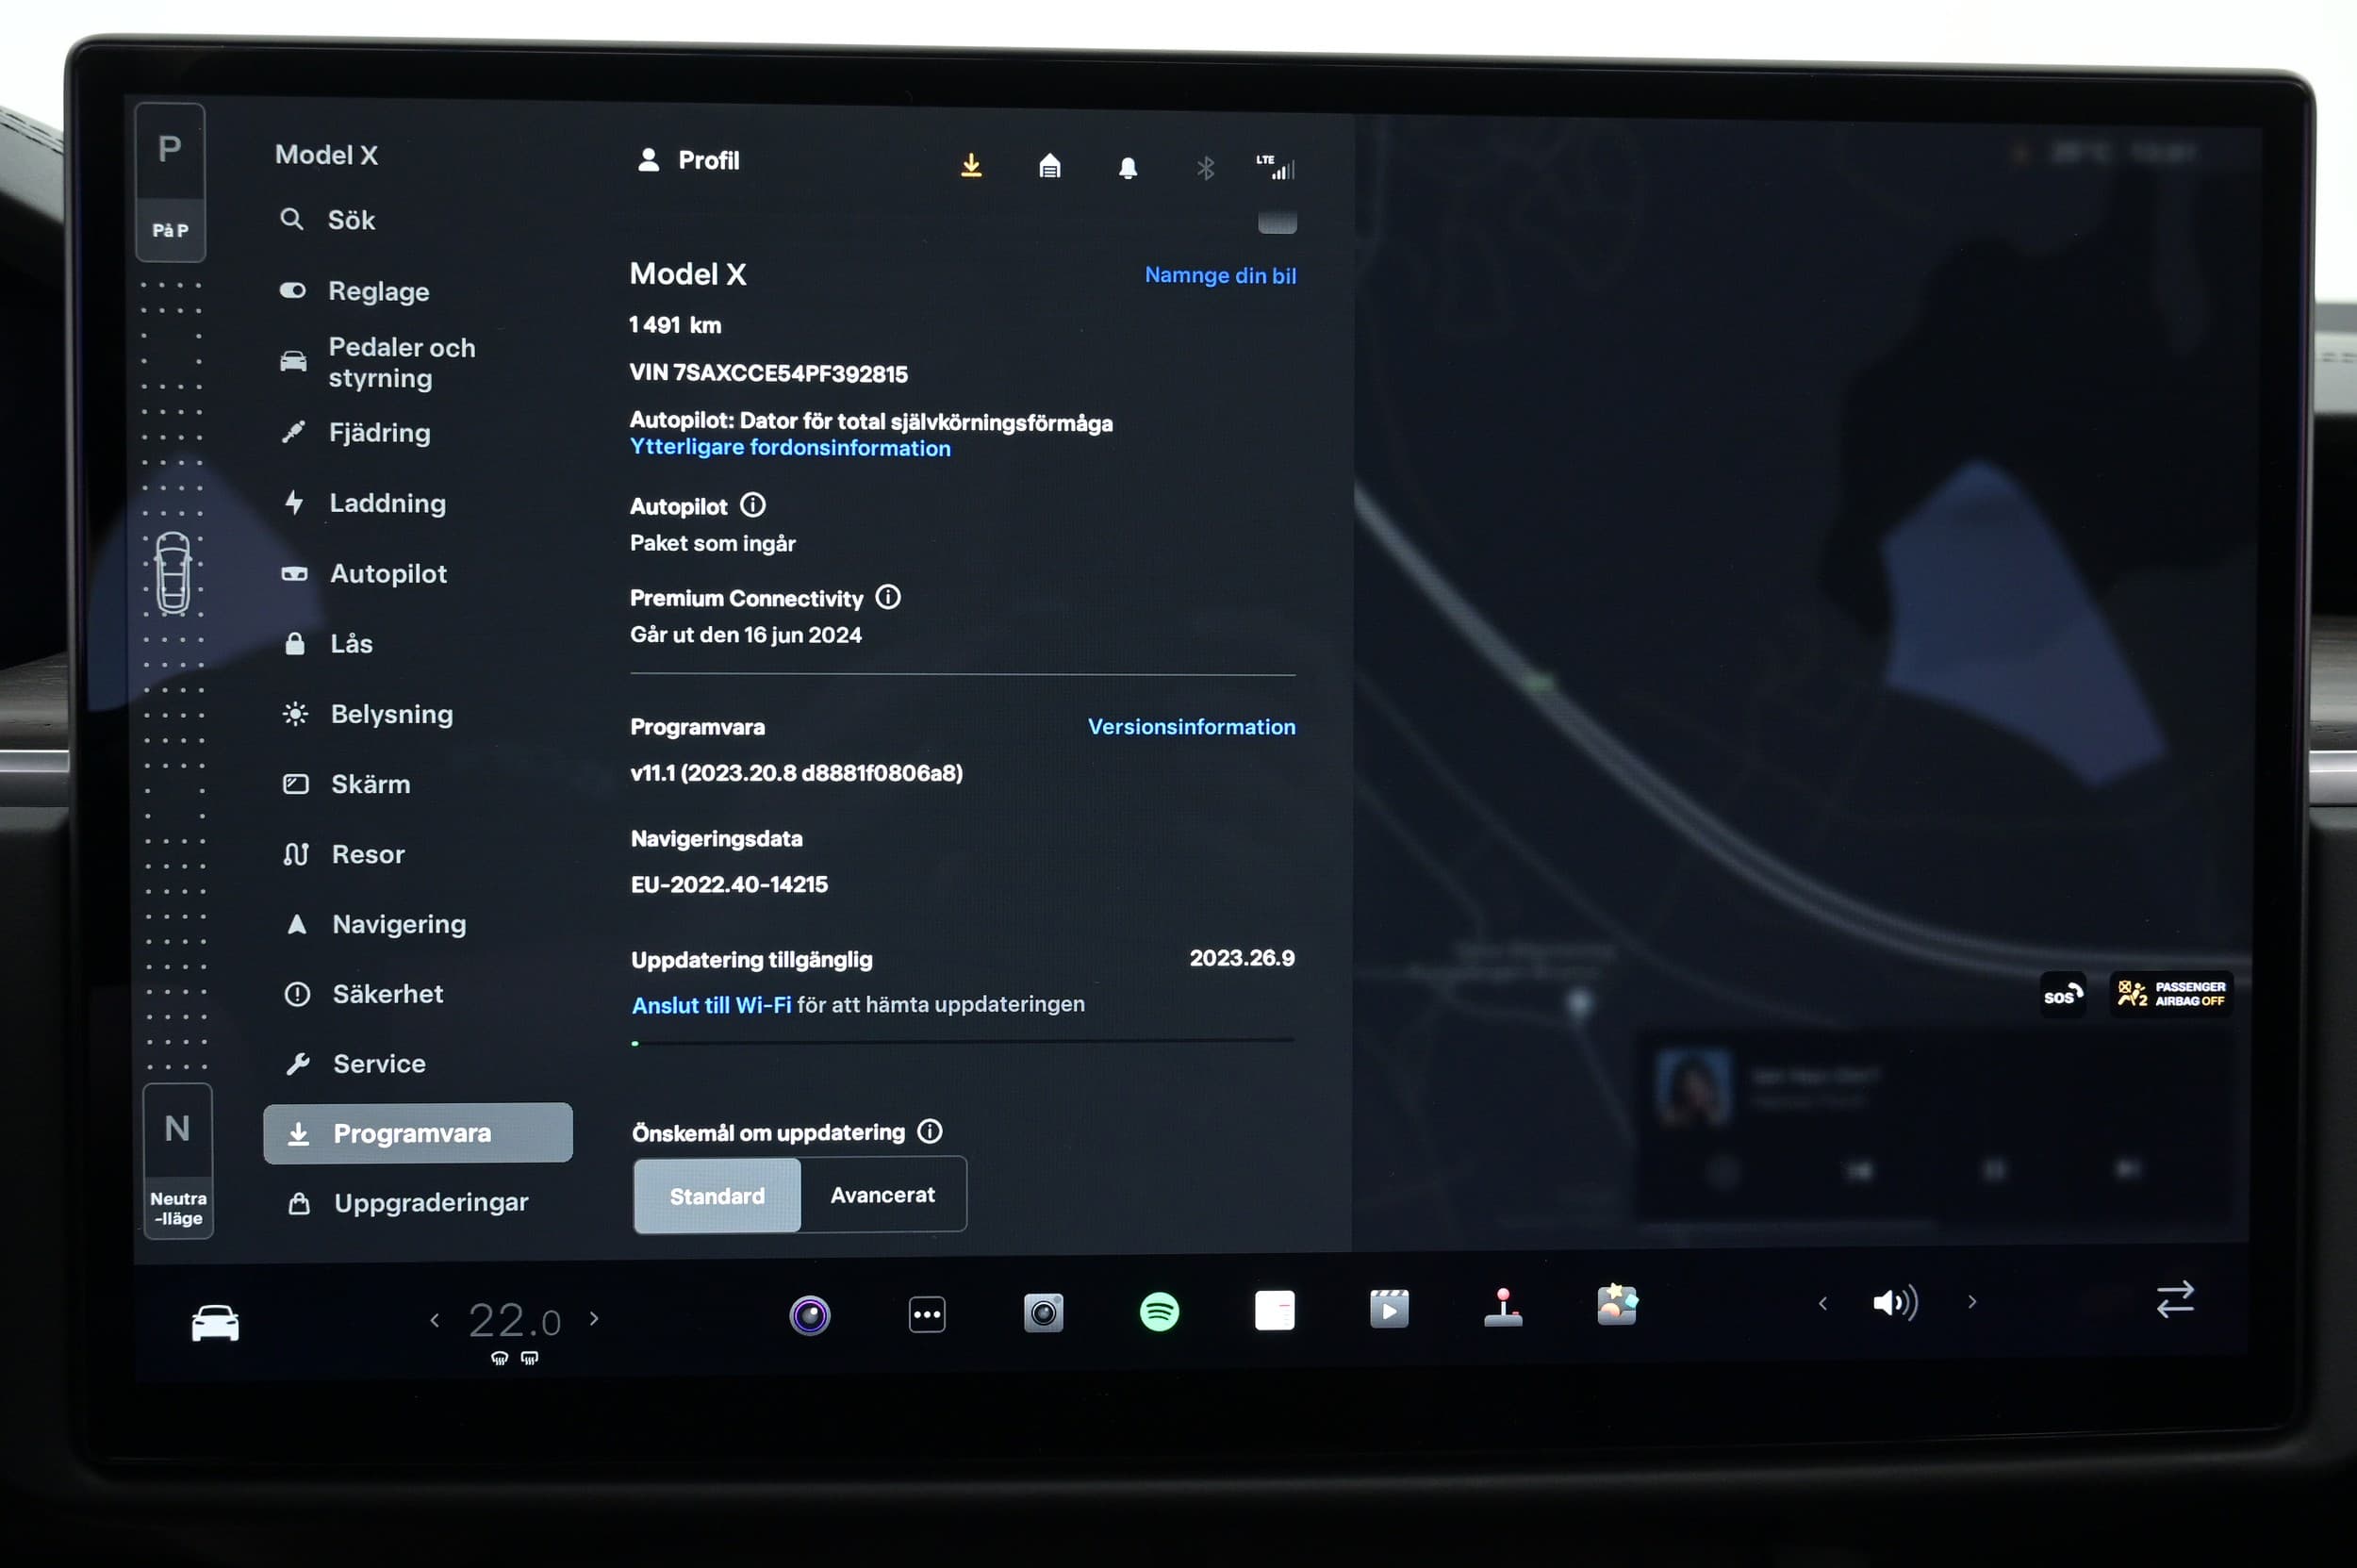Open the Sök search field
Image resolution: width=2357 pixels, height=1568 pixels.
[327, 220]
